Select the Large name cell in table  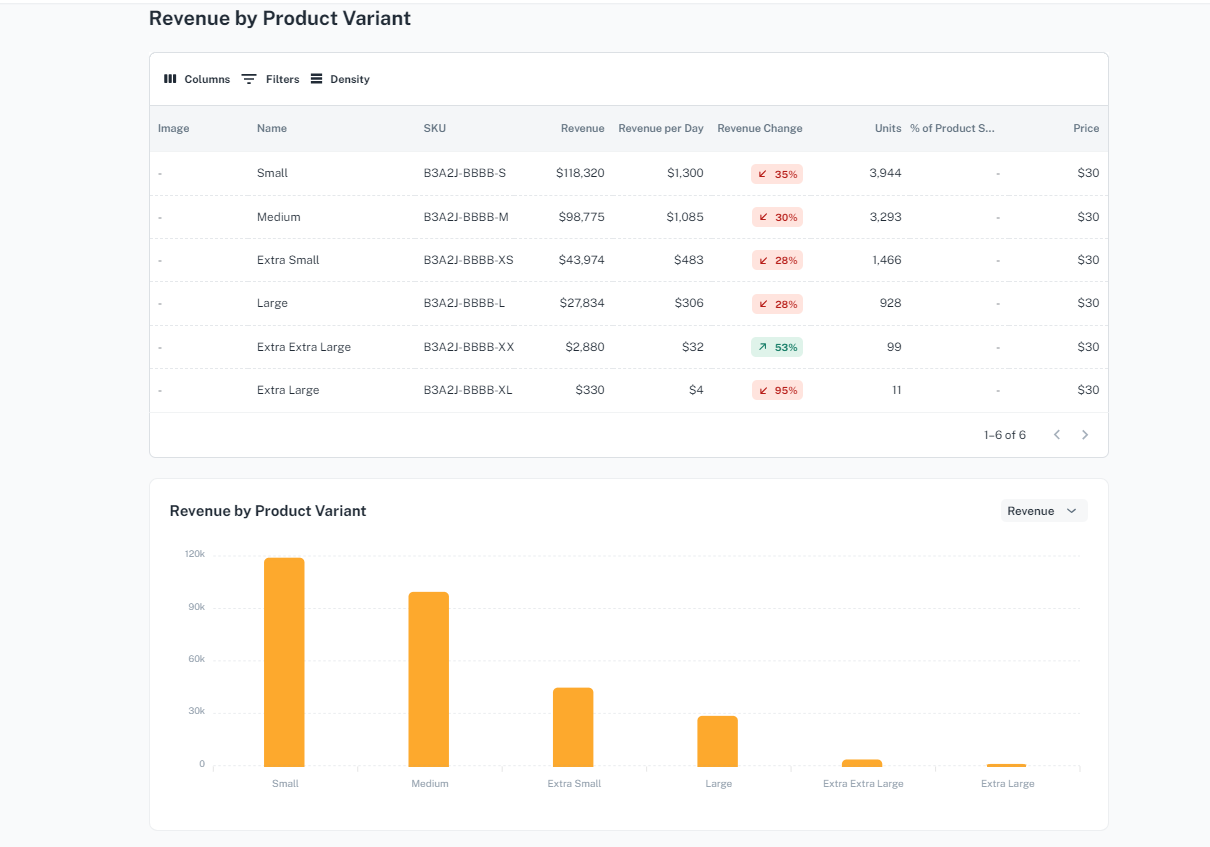[x=272, y=303]
